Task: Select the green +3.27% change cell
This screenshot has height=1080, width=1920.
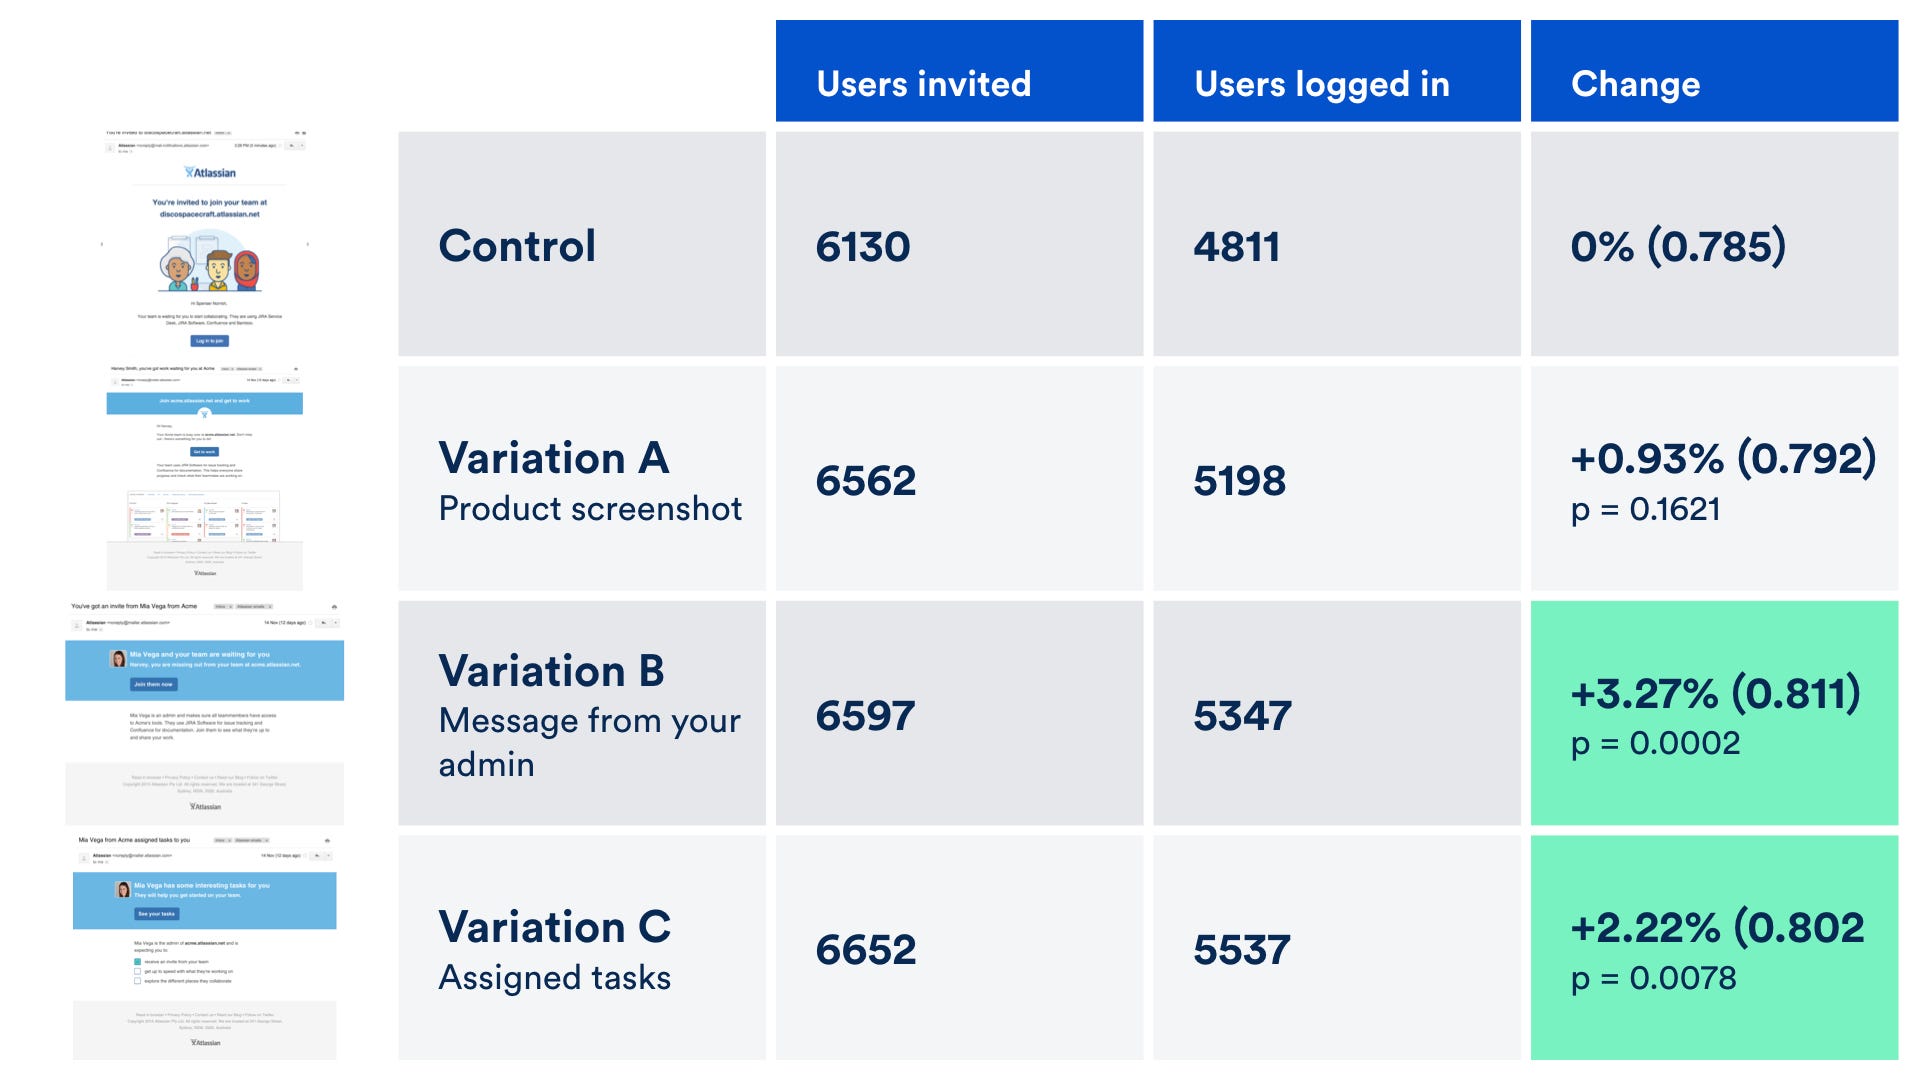Action: (x=1714, y=713)
